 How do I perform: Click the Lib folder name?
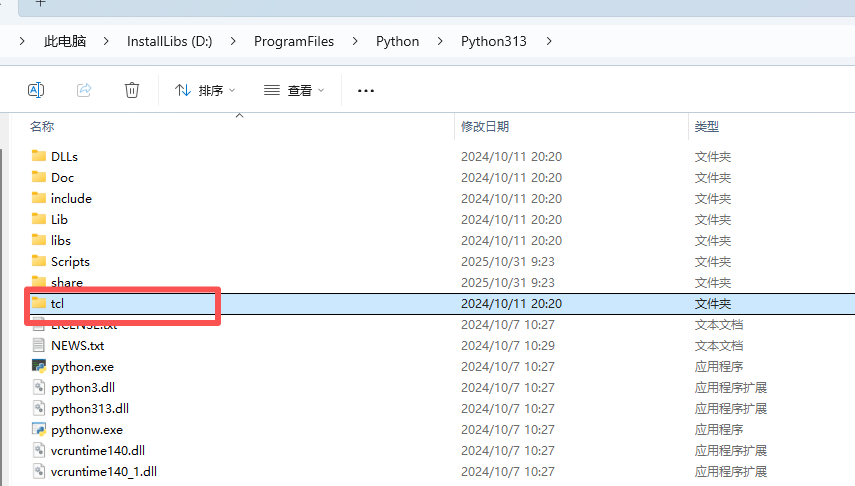click(59, 220)
